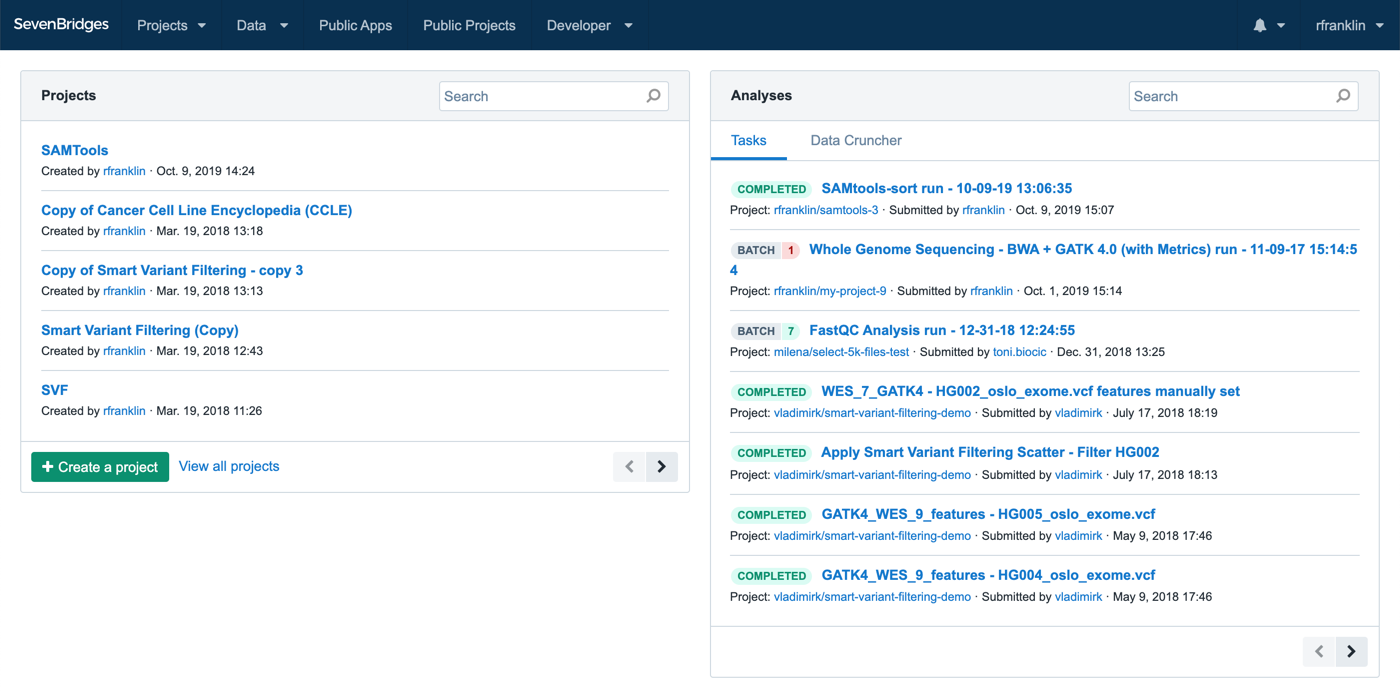Click the Create a project button
The height and width of the screenshot is (691, 1400).
tap(100, 467)
